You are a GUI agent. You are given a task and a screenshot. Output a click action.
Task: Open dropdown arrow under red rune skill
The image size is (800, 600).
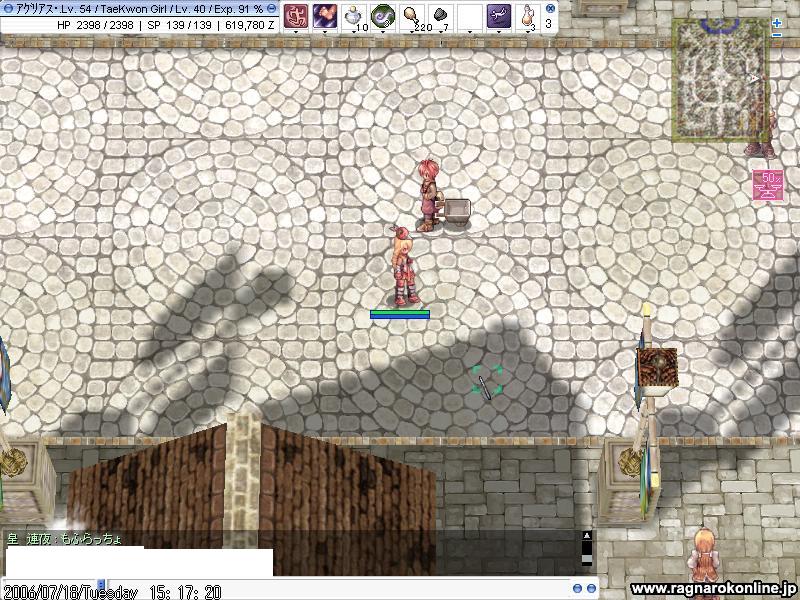(x=296, y=32)
